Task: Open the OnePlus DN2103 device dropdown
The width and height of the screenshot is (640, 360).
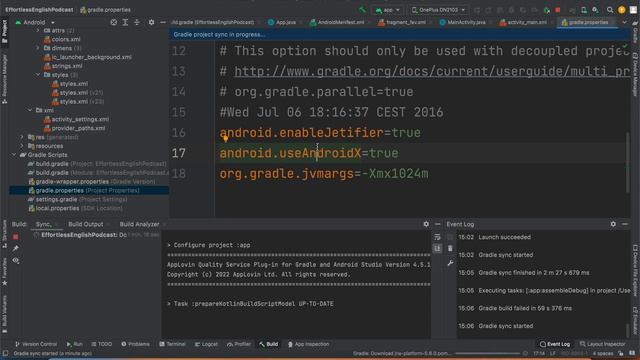Action: coord(438,10)
